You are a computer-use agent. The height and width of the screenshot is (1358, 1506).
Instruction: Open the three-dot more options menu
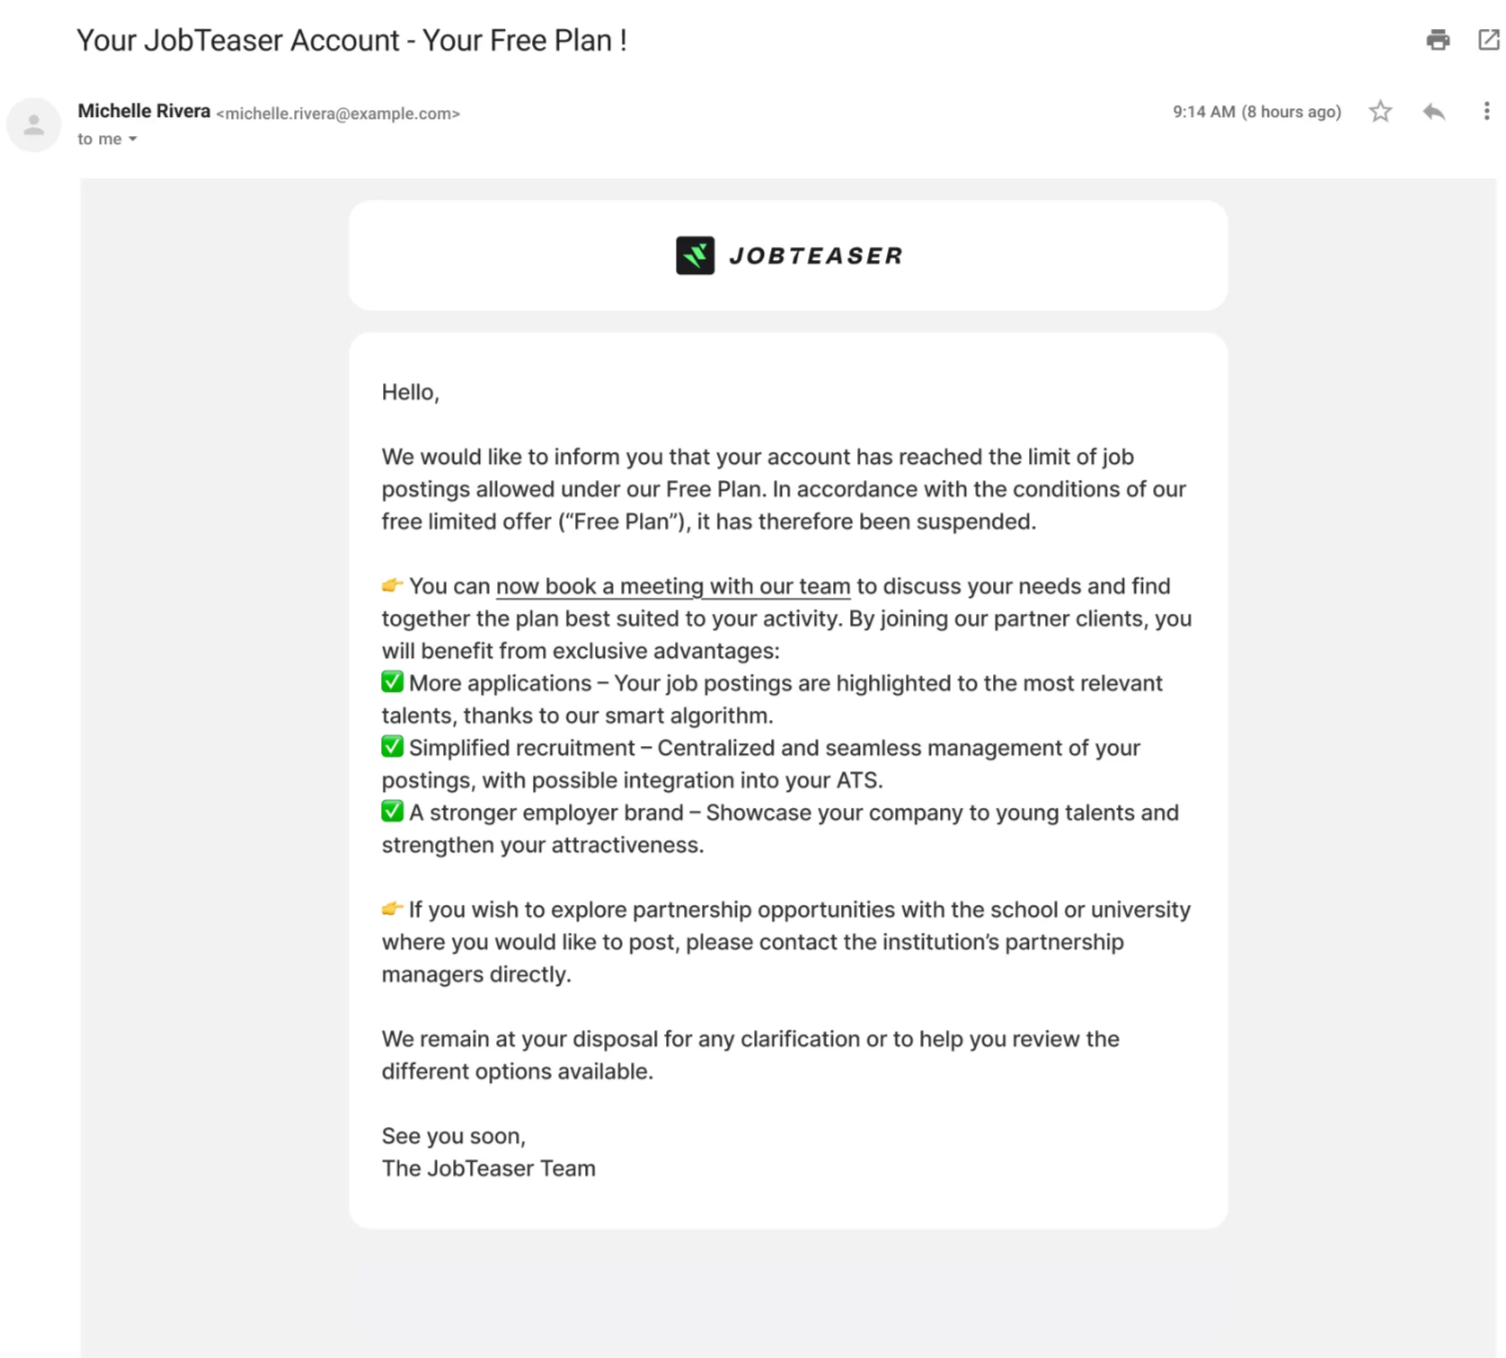(x=1486, y=111)
